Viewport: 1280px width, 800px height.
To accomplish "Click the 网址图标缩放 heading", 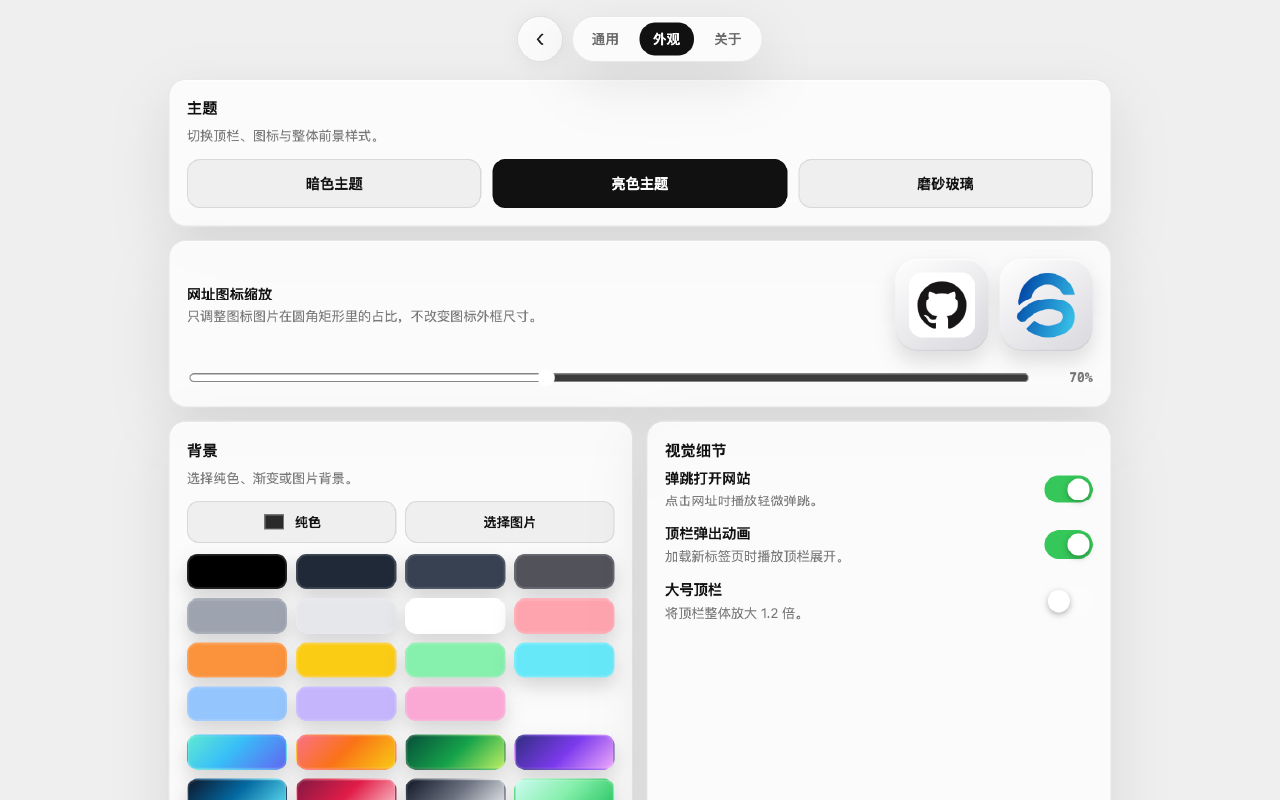I will pos(229,294).
